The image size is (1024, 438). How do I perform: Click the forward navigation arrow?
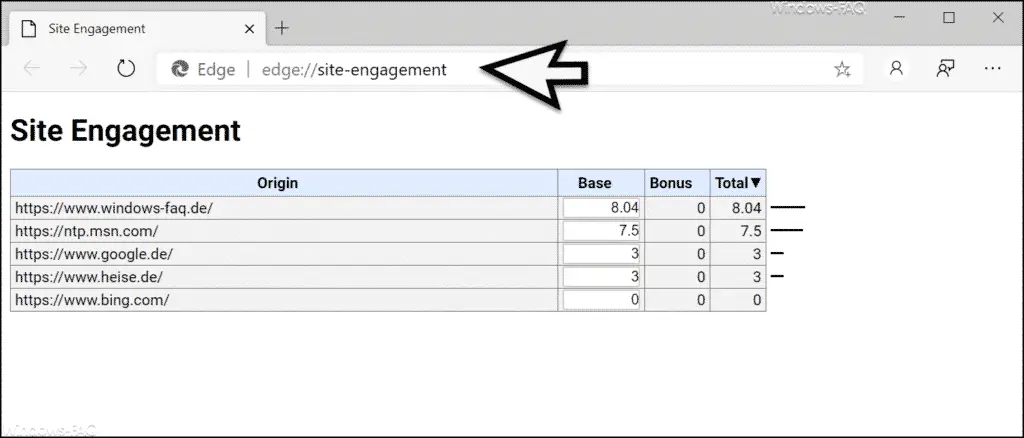[x=78, y=69]
